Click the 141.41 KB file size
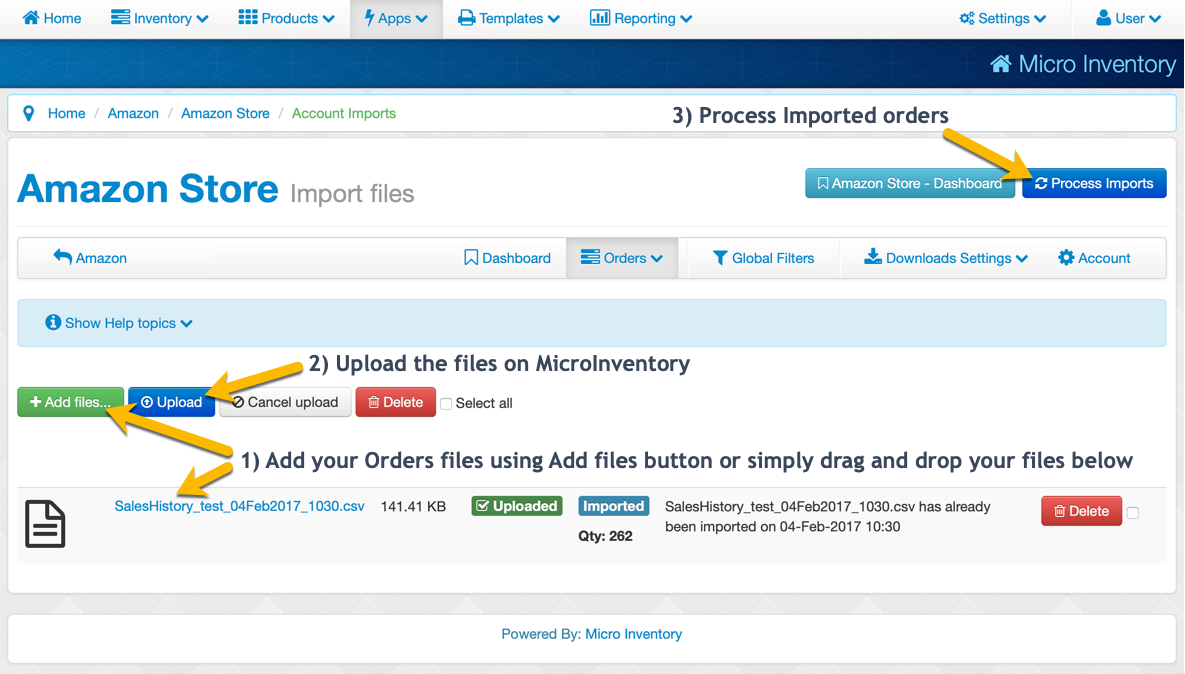 (x=413, y=506)
